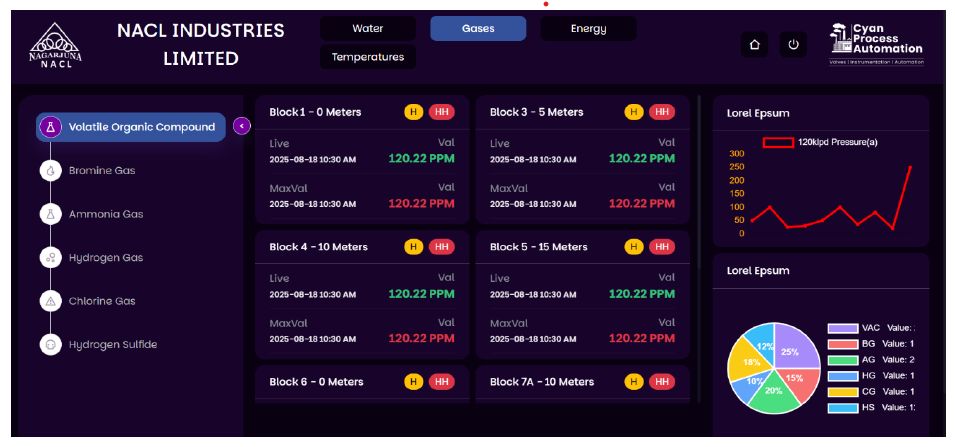This screenshot has width=955, height=447.
Task: Click the Nagarjuna NACL logo
Action: click(56, 46)
